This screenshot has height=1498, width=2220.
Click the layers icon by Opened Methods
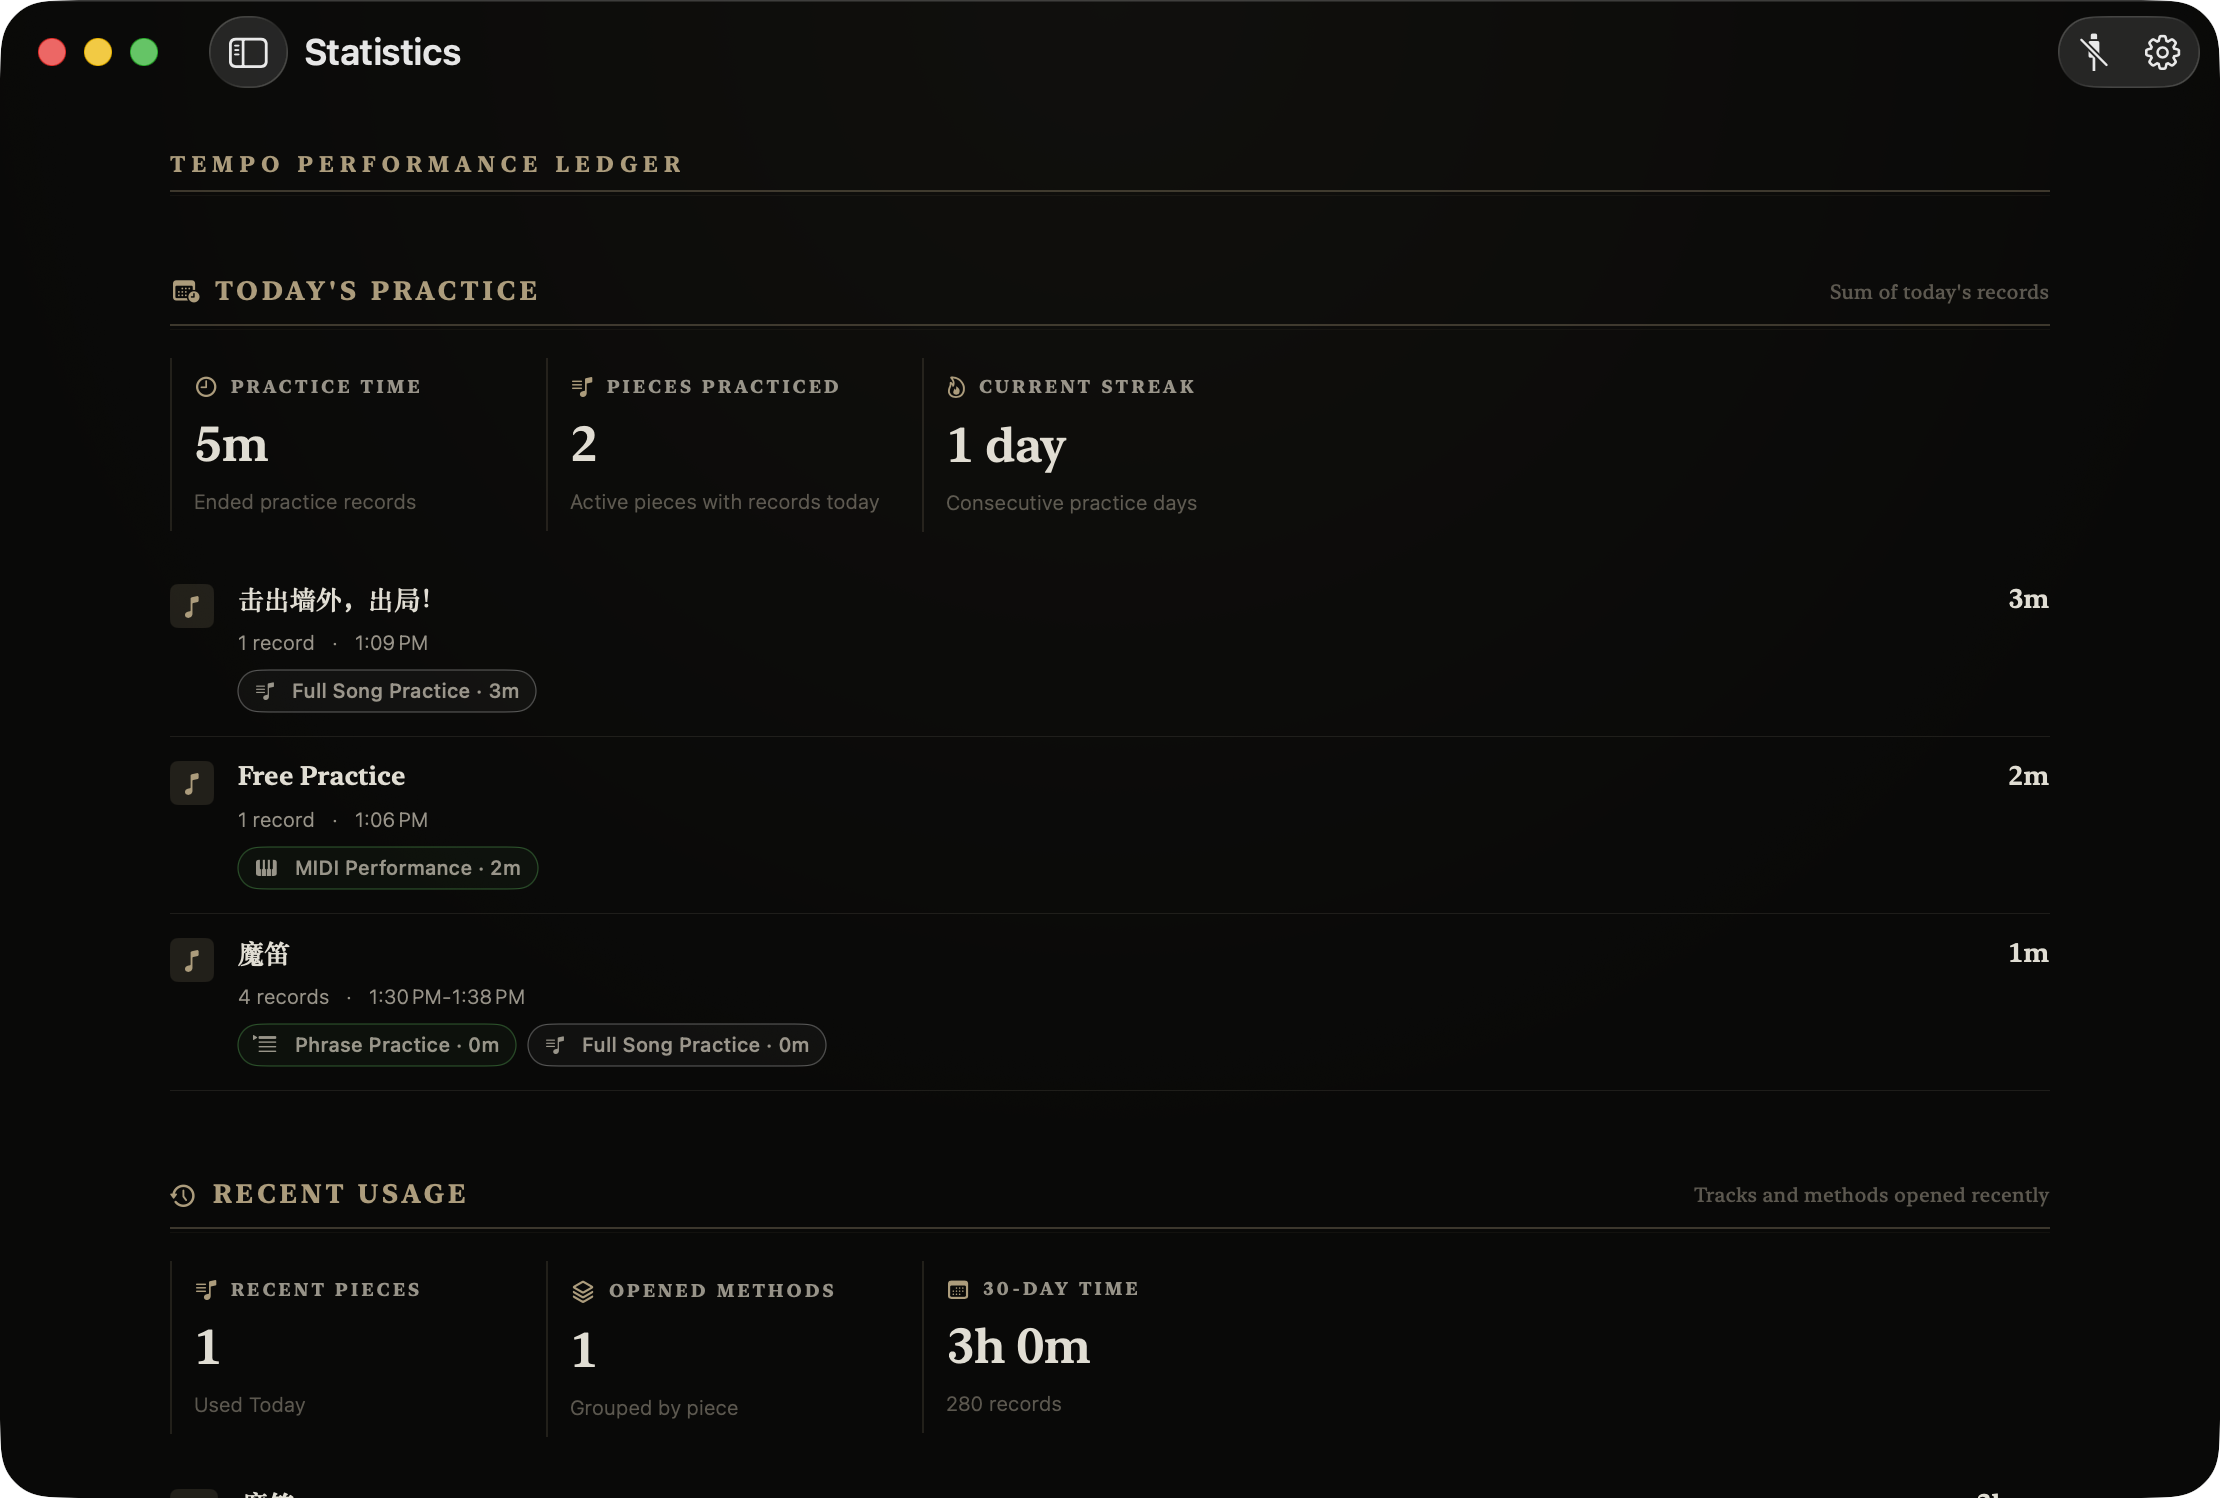[x=583, y=1291]
